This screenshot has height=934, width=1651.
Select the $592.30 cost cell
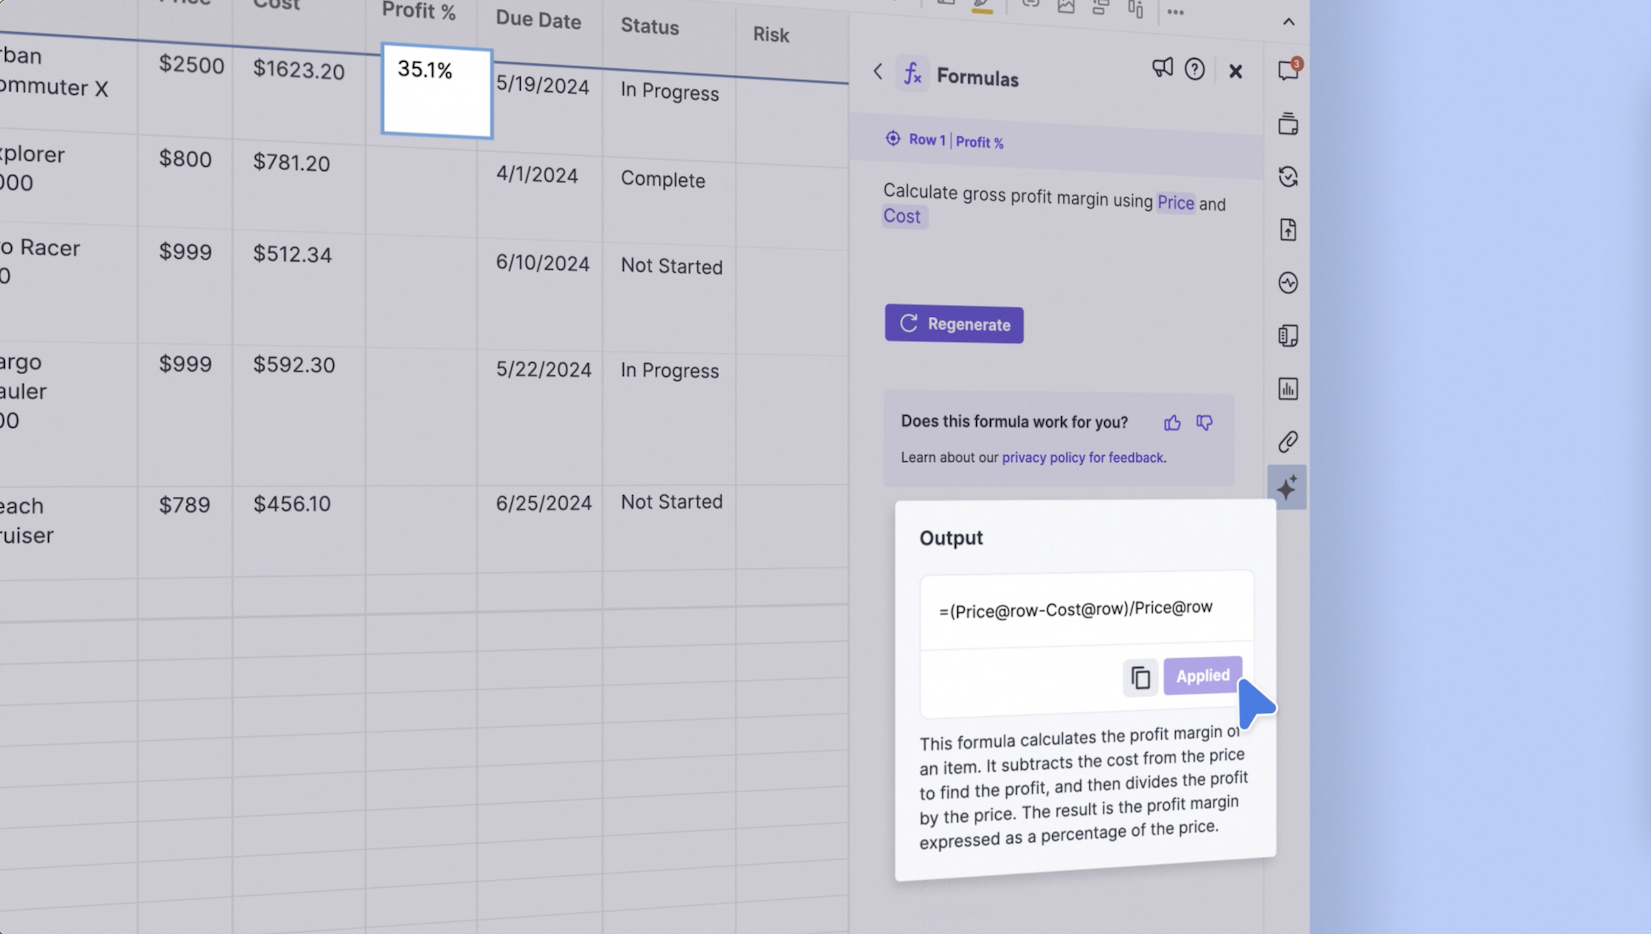tap(299, 414)
